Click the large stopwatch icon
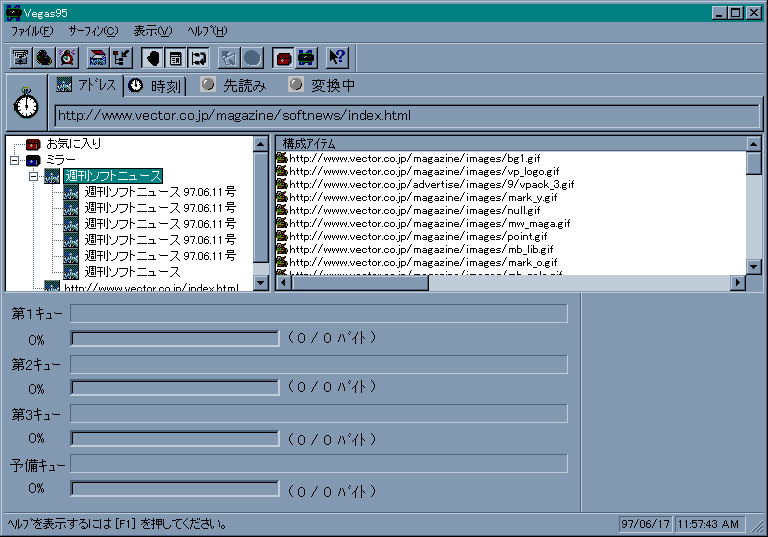The height and width of the screenshot is (537, 768). [x=26, y=103]
